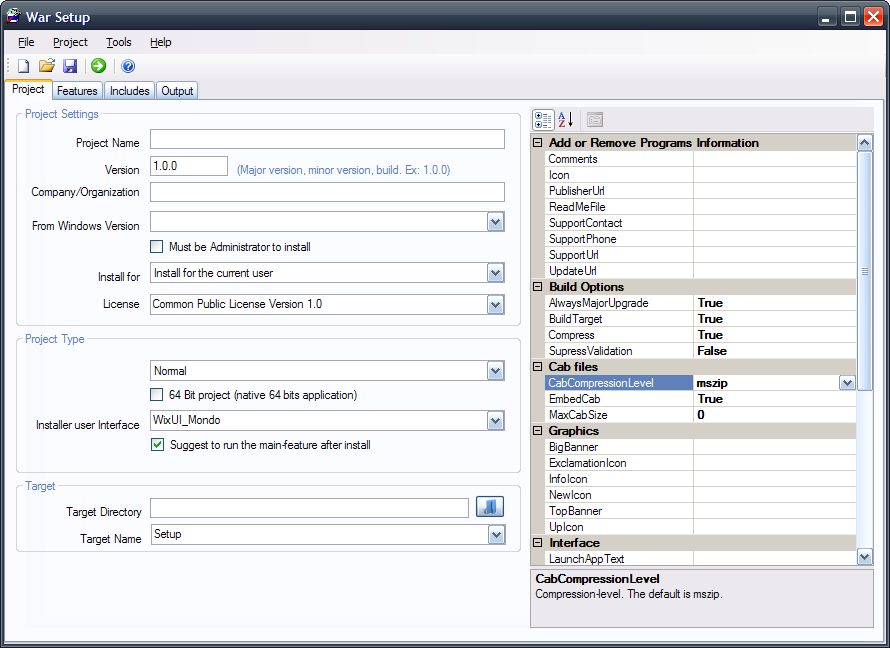The width and height of the screenshot is (890, 648).
Task: Select the SupportUrl property row
Action: [700, 255]
